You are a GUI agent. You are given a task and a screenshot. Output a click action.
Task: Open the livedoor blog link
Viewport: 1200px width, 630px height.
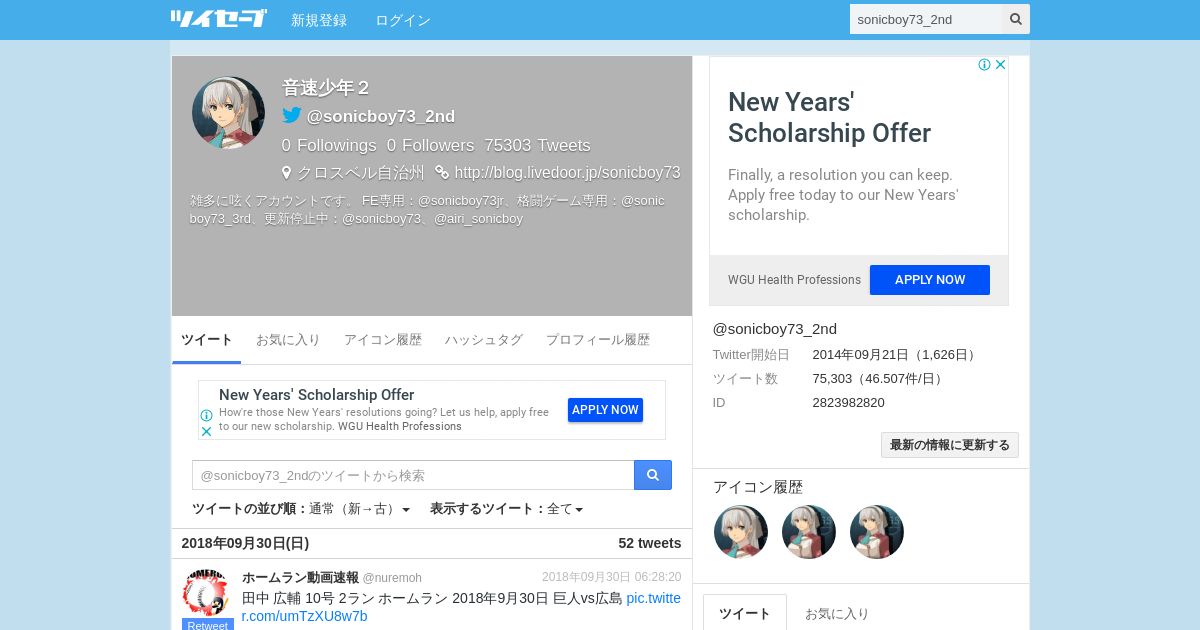[x=567, y=173]
